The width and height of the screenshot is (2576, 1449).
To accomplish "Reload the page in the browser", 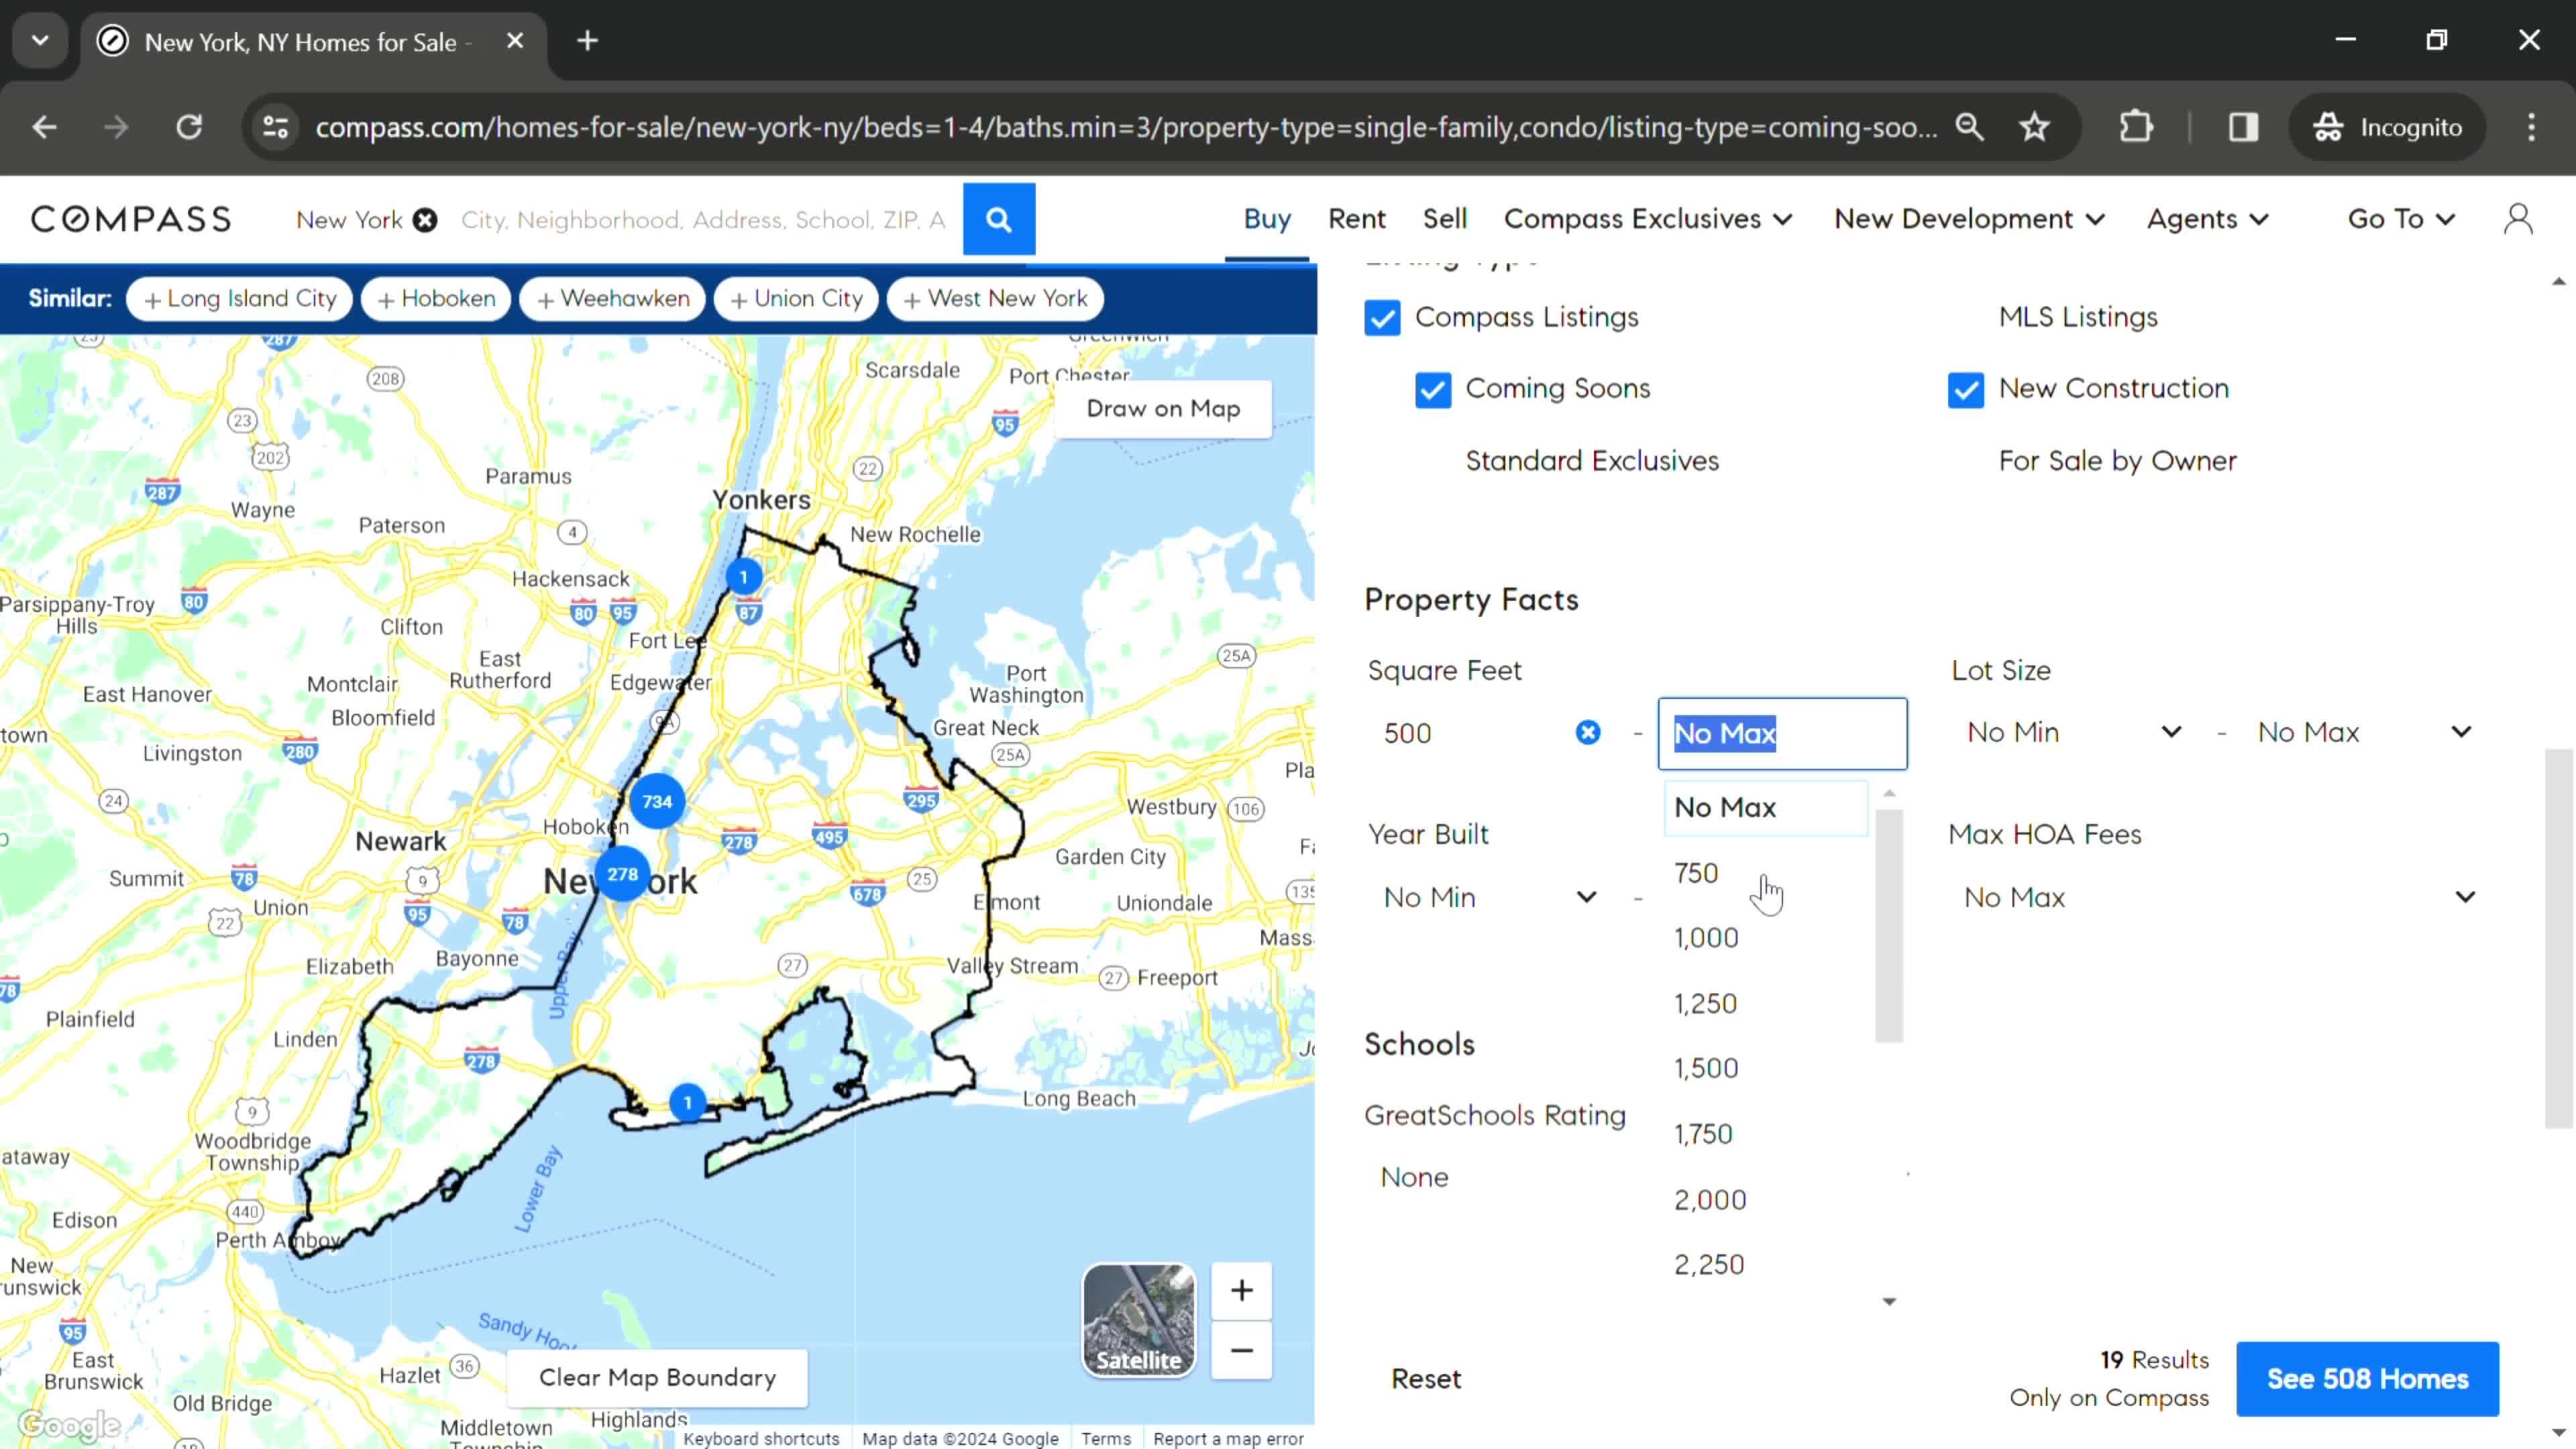I will pos(189,127).
